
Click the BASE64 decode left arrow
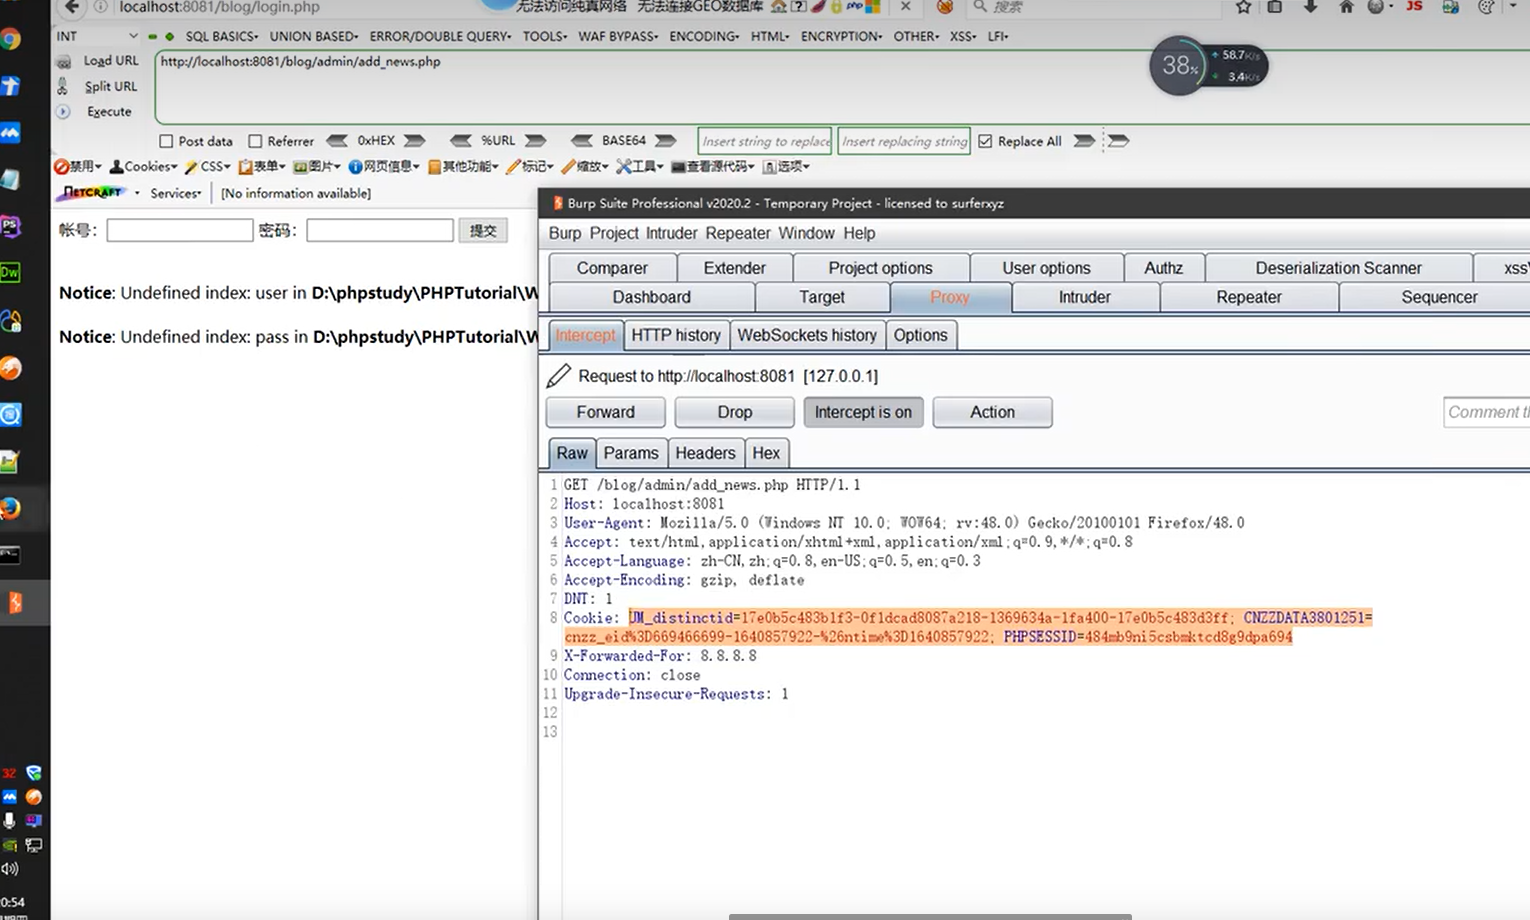581,141
